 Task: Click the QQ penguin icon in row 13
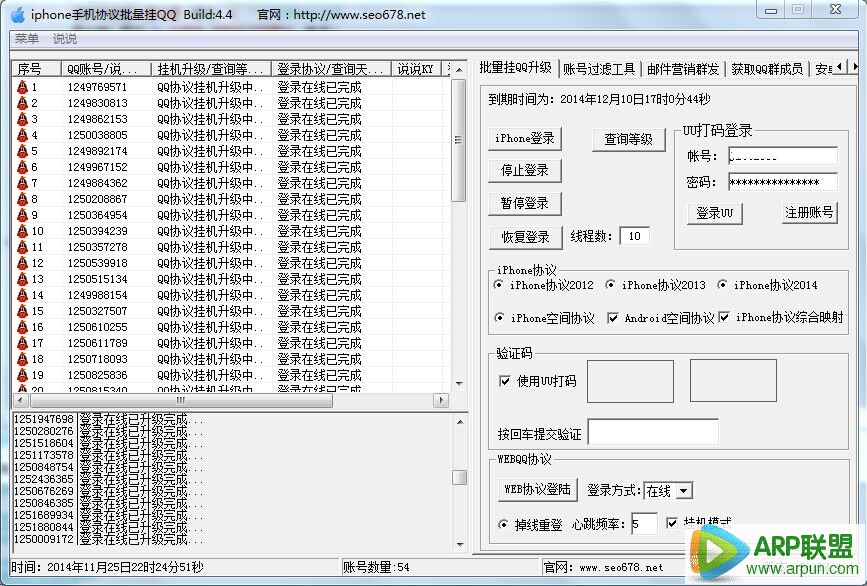23,279
